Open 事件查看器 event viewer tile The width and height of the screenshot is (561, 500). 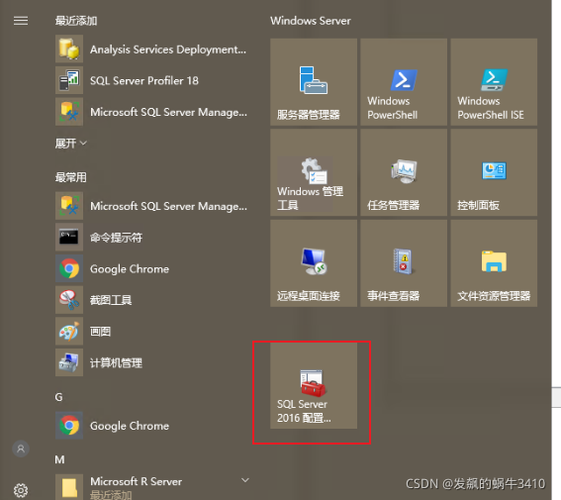pyautogui.click(x=404, y=263)
